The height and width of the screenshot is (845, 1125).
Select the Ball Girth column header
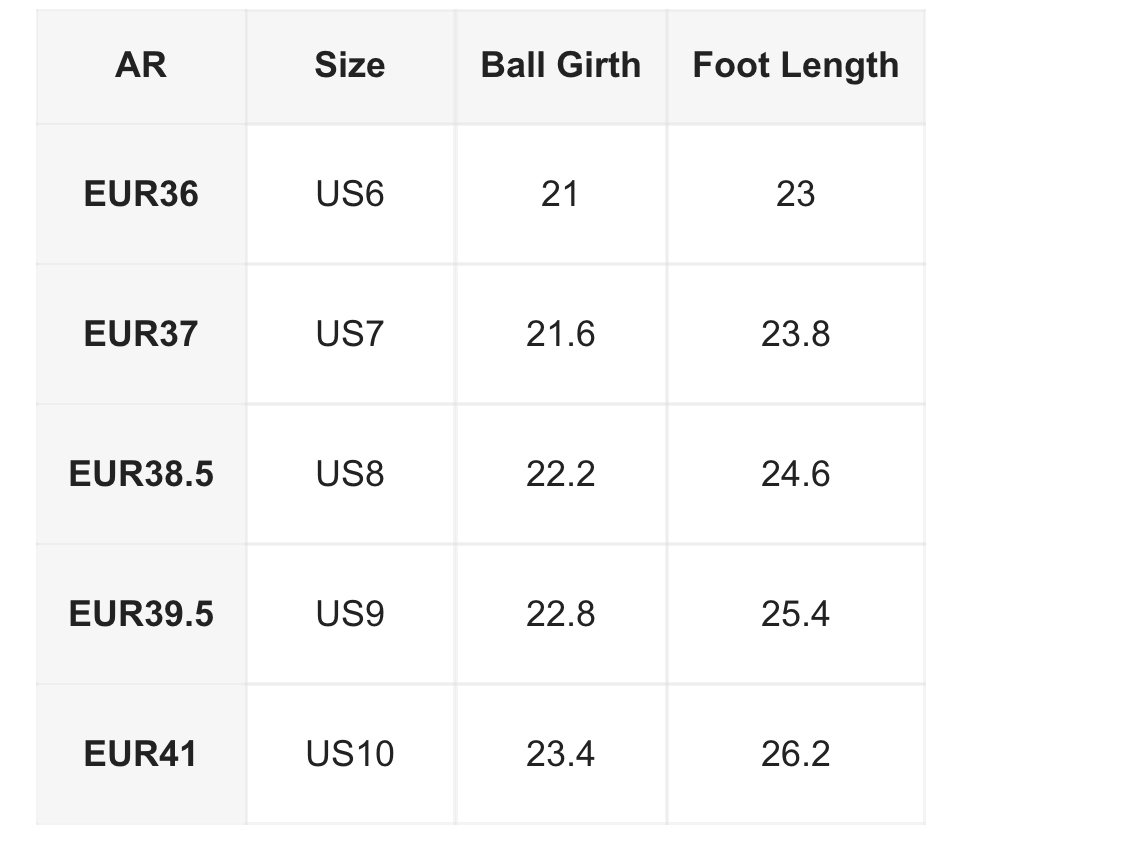point(560,66)
